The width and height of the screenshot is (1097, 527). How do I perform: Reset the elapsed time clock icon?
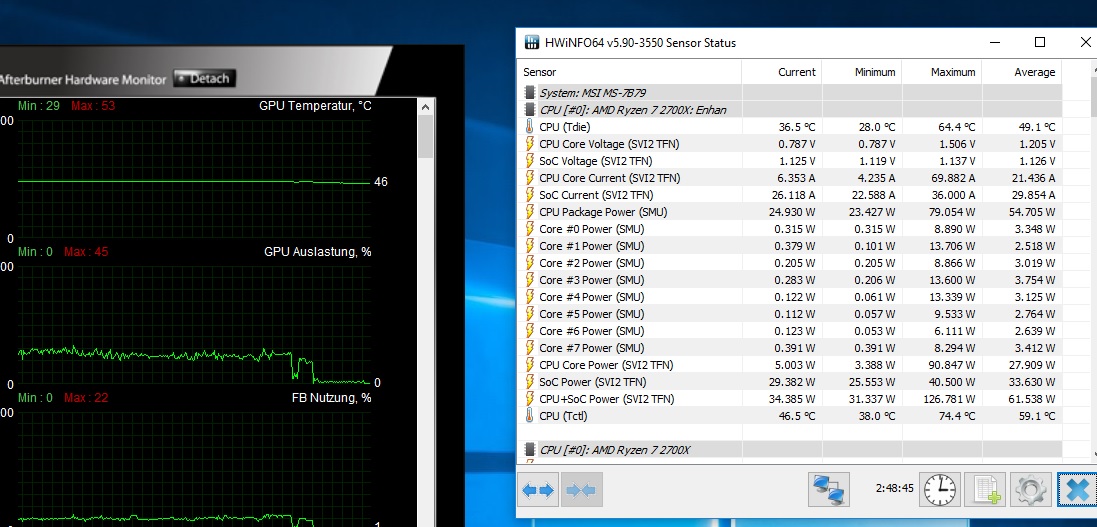coord(940,489)
